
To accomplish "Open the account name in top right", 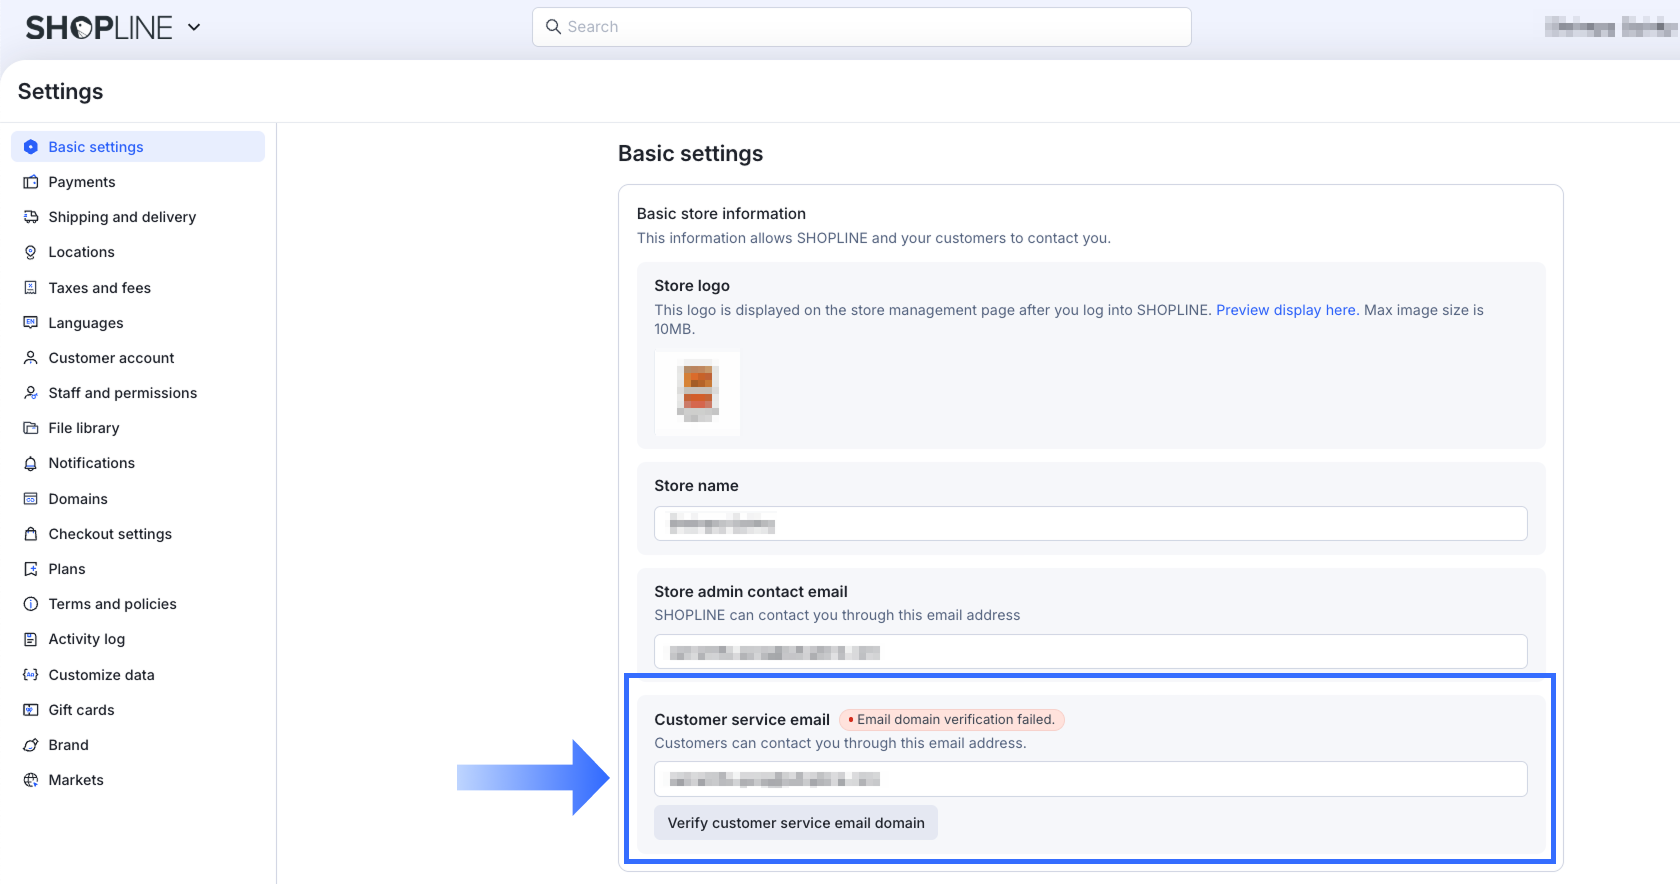I will click(x=1610, y=27).
